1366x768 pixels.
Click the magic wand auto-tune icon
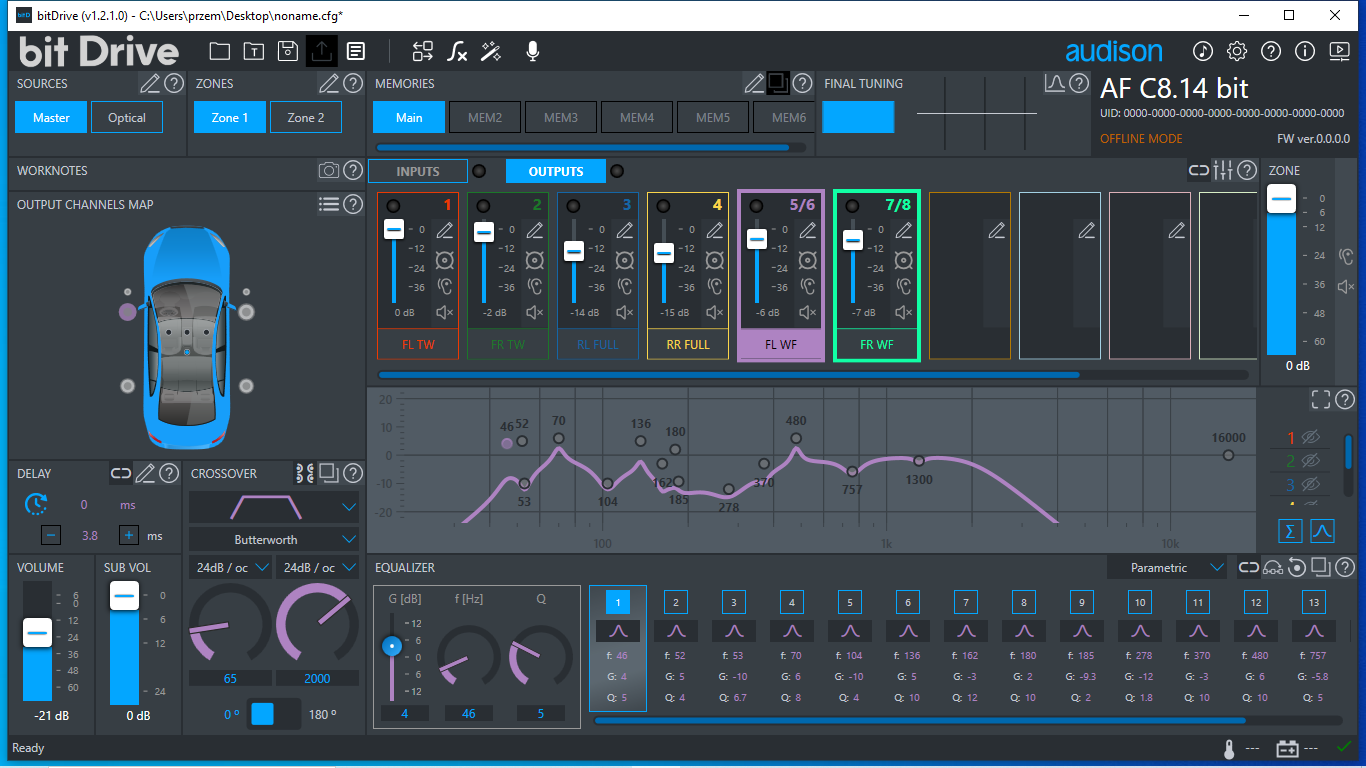491,51
